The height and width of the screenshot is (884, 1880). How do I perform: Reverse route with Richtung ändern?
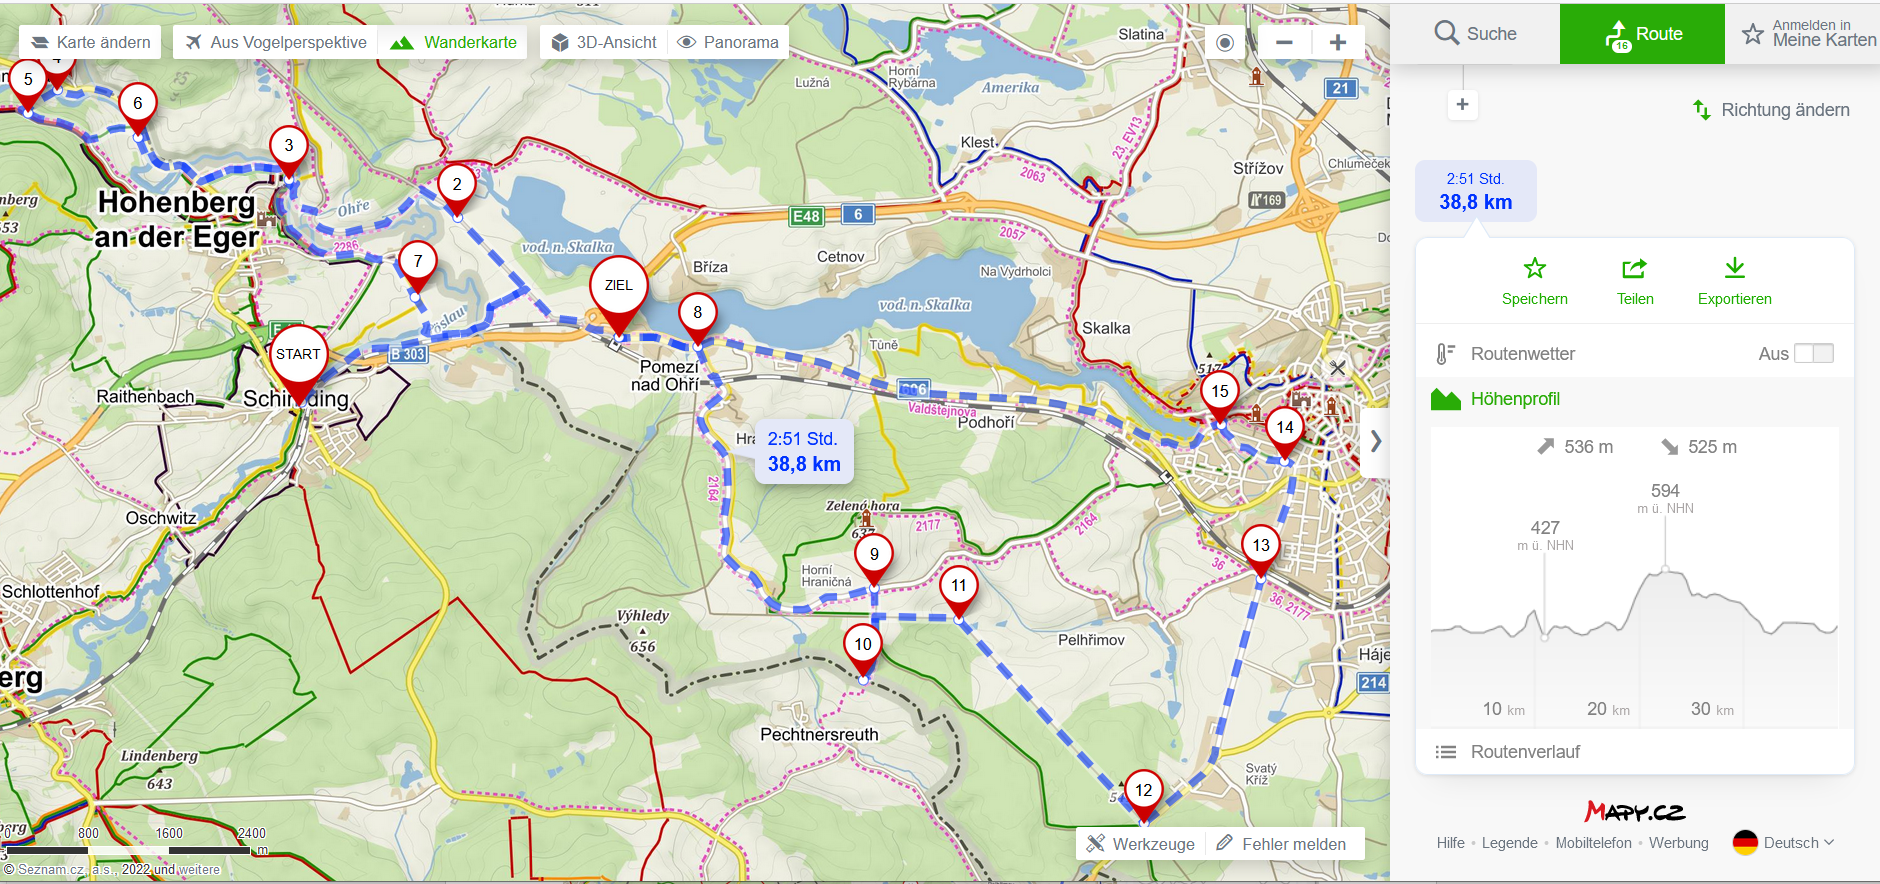(1770, 110)
